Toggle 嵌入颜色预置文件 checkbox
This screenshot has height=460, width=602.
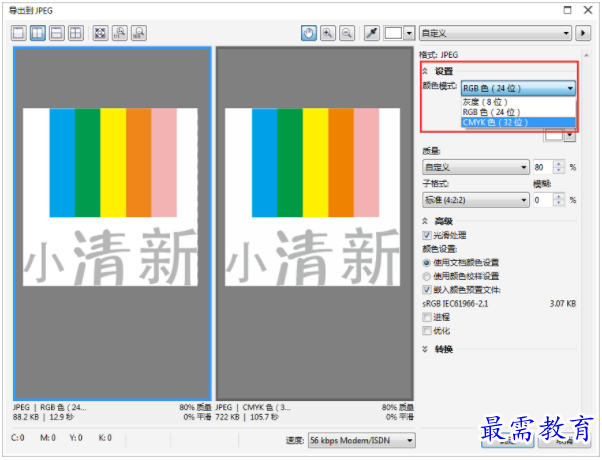[x=427, y=290]
